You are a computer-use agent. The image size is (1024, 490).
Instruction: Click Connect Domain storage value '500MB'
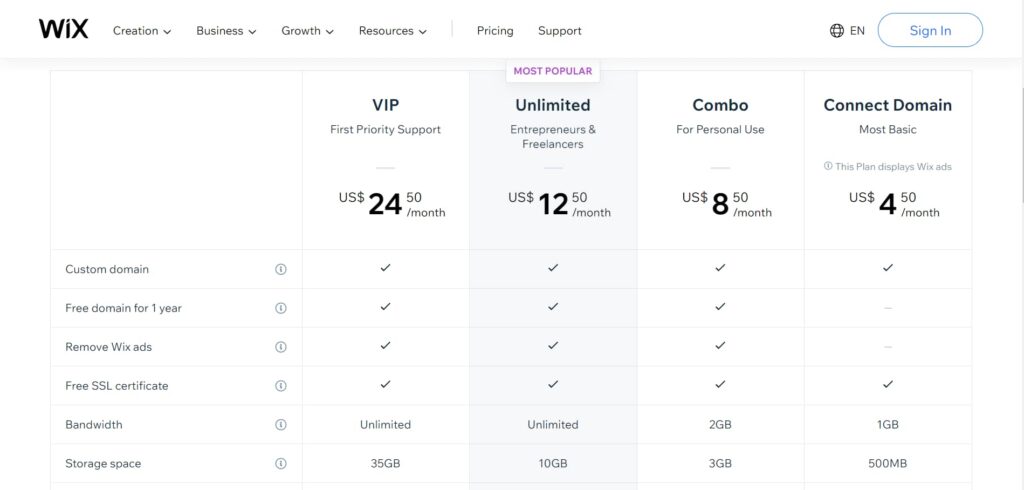click(x=888, y=464)
